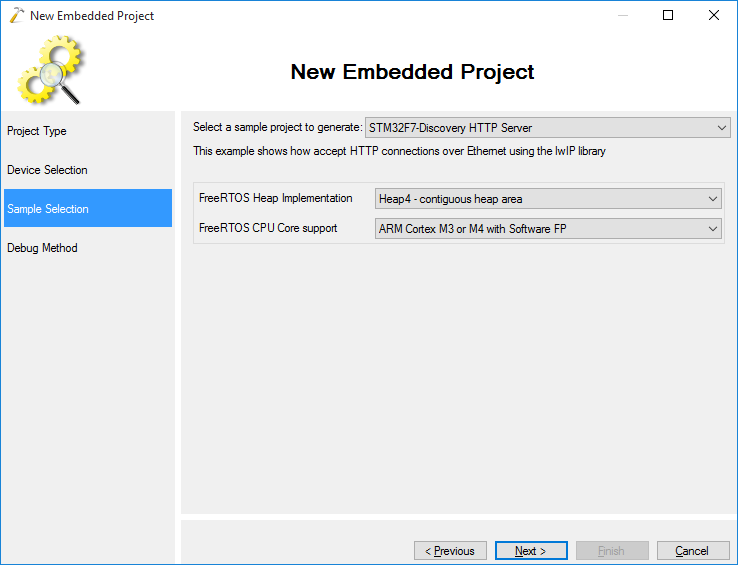Select the Sample Selection step
This screenshot has width=738, height=565.
88,208
